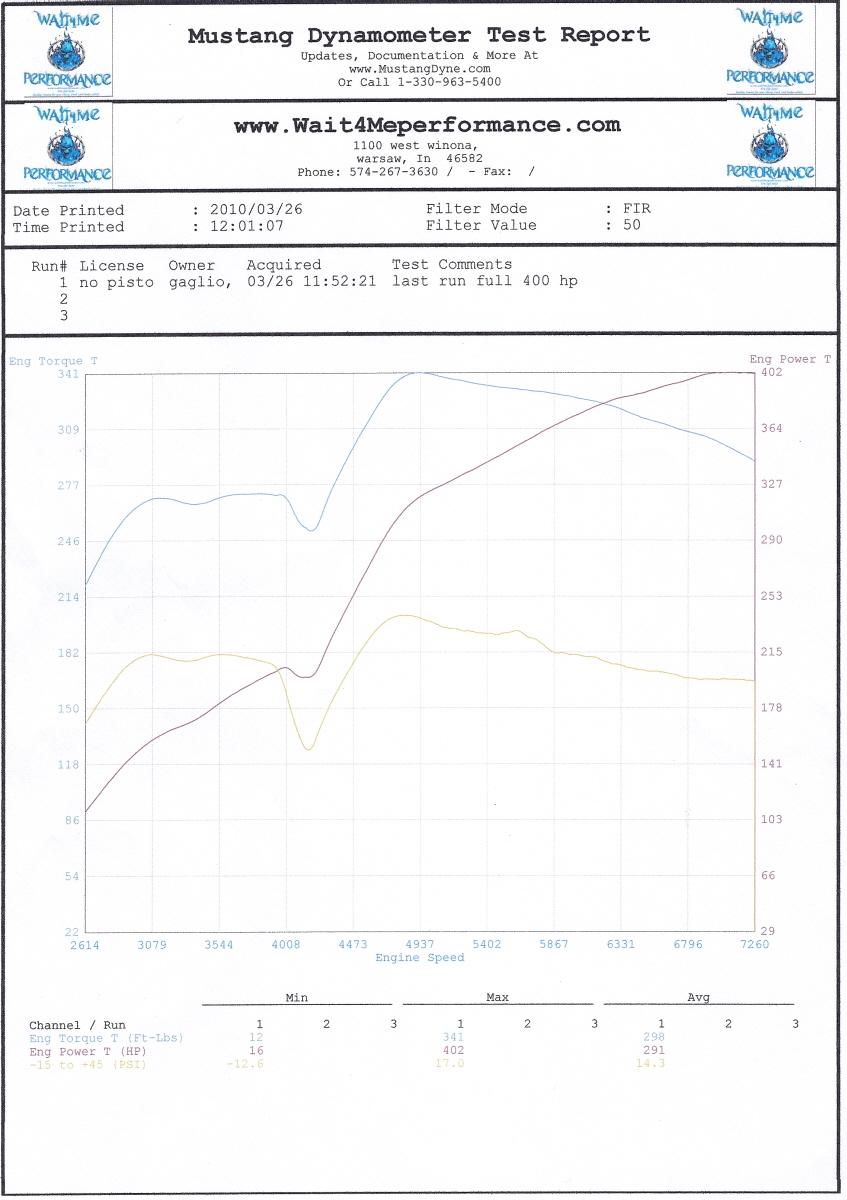Click the 'Test Comments' column header
The width and height of the screenshot is (847, 1200).
pyautogui.click(x=452, y=265)
